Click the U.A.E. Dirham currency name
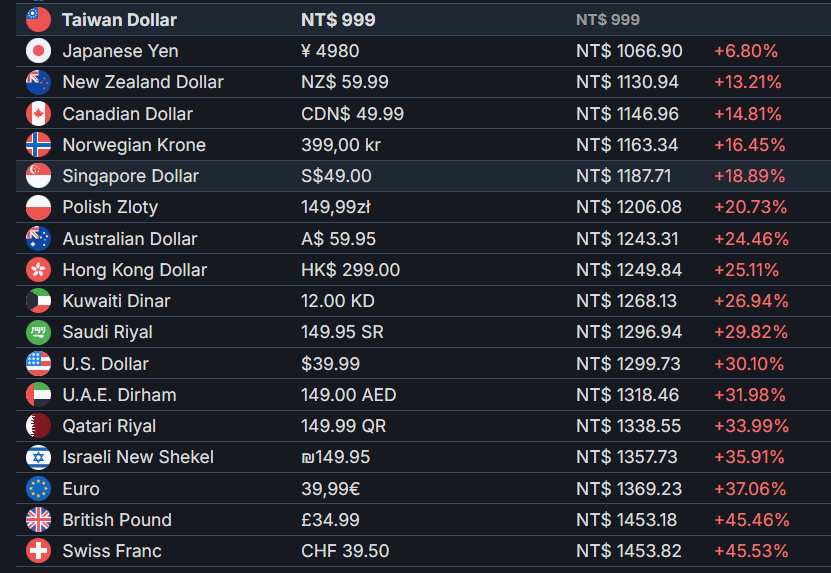Screen dimensions: 831x573 pos(119,395)
